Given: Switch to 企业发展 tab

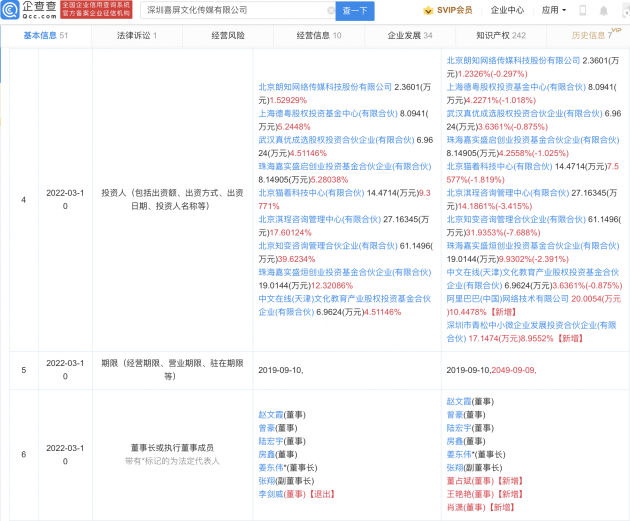Looking at the screenshot, I should pos(410,35).
